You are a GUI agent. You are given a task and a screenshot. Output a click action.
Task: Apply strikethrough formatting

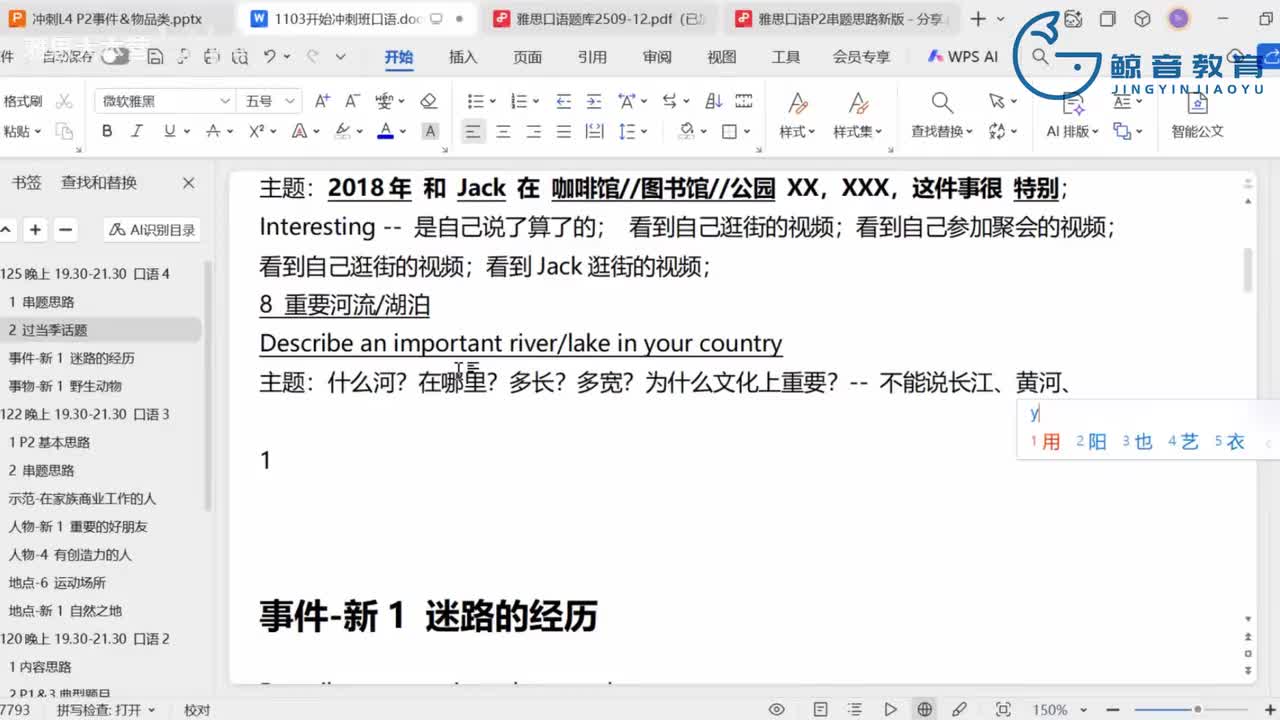coord(212,131)
